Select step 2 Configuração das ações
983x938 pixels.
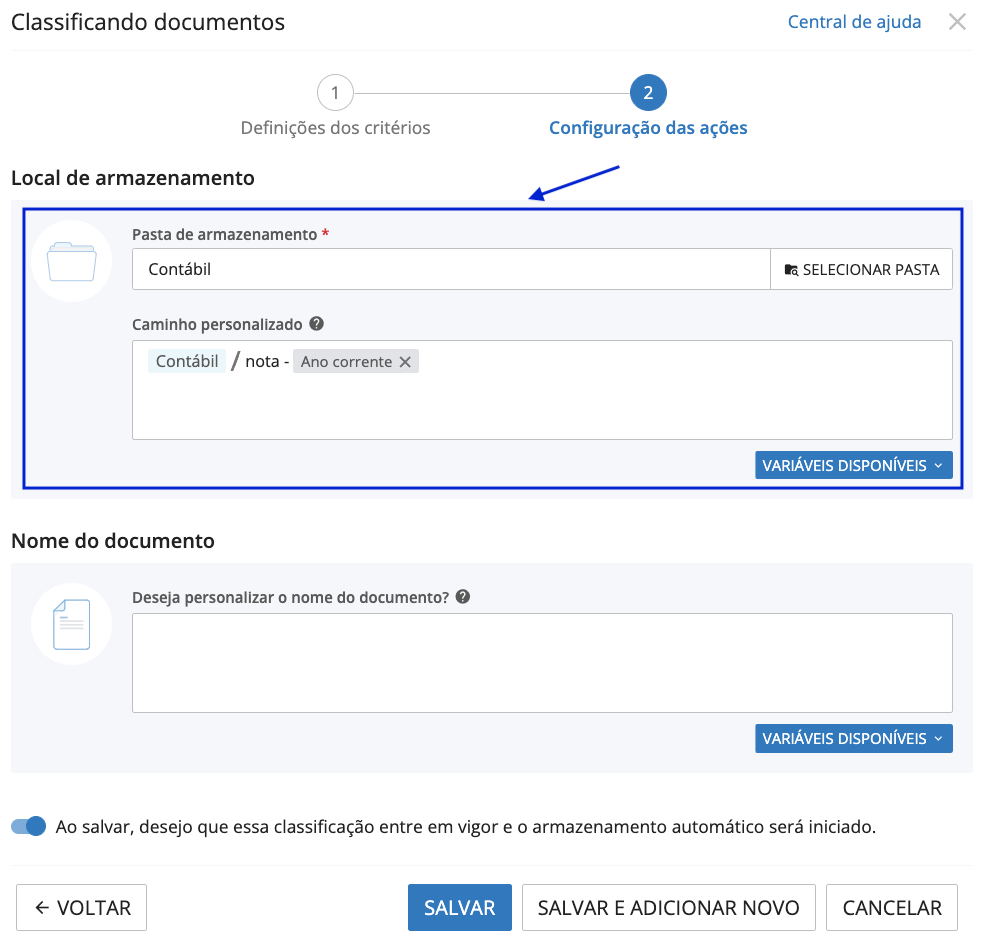[x=648, y=94]
